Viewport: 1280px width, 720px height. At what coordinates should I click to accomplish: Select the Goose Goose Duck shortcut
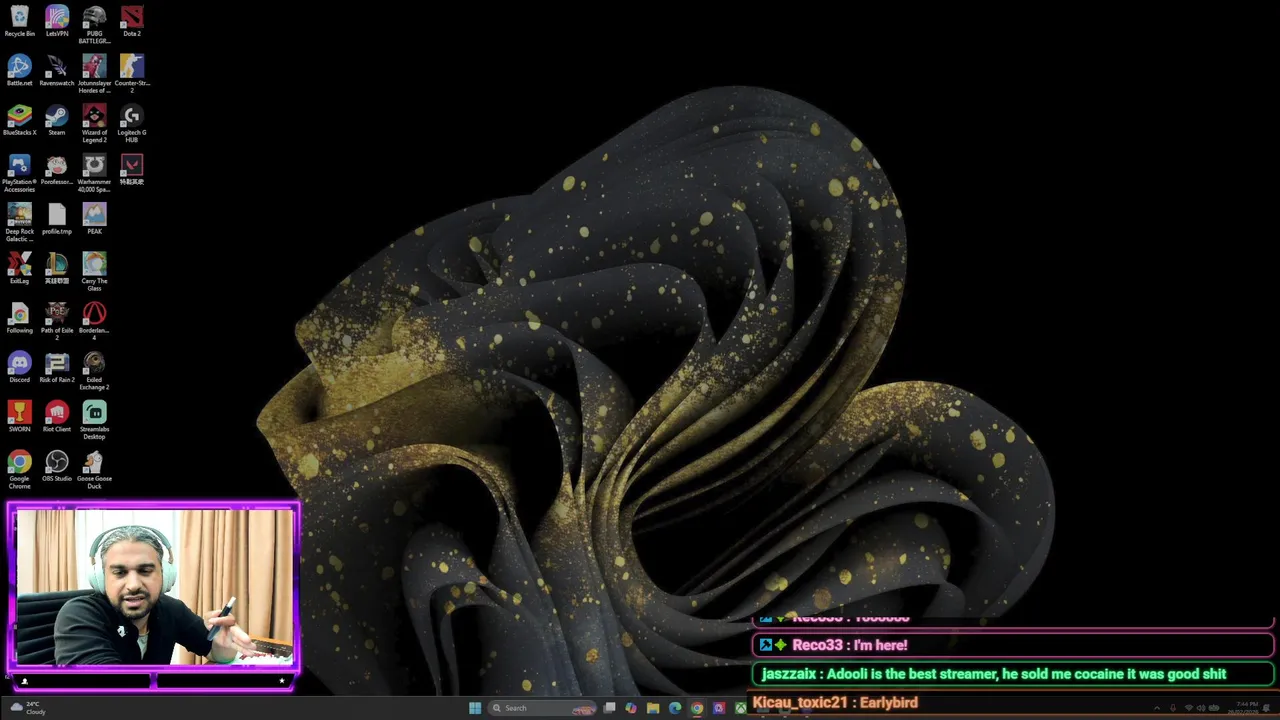94,470
